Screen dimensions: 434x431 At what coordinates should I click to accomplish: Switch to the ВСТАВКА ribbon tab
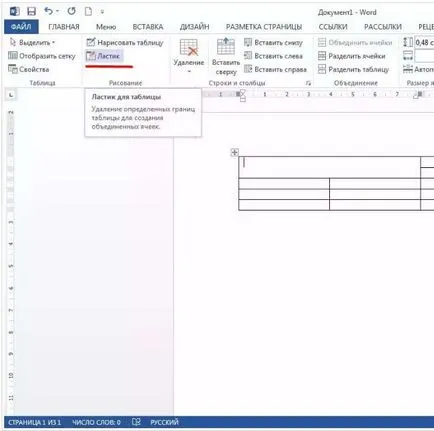click(148, 27)
